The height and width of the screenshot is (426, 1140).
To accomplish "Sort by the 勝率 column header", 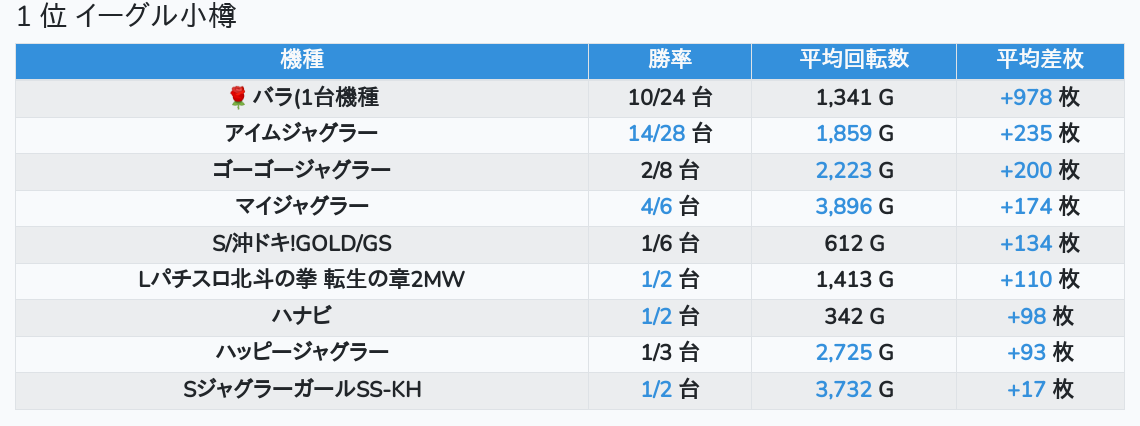I will [670, 60].
